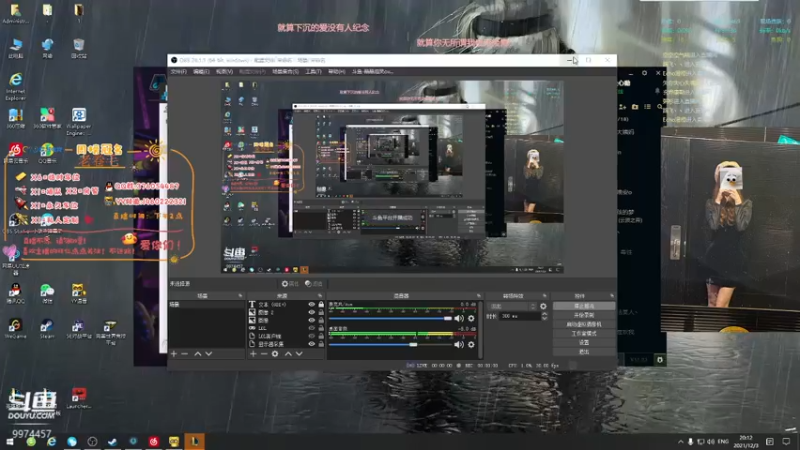Click the Exit button in Controls
Screen dimensions: 800x450
tap(584, 352)
